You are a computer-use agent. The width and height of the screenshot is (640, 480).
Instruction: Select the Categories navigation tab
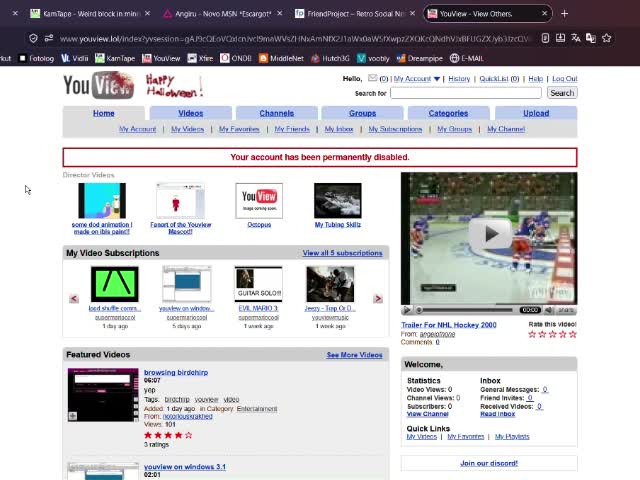(x=448, y=113)
